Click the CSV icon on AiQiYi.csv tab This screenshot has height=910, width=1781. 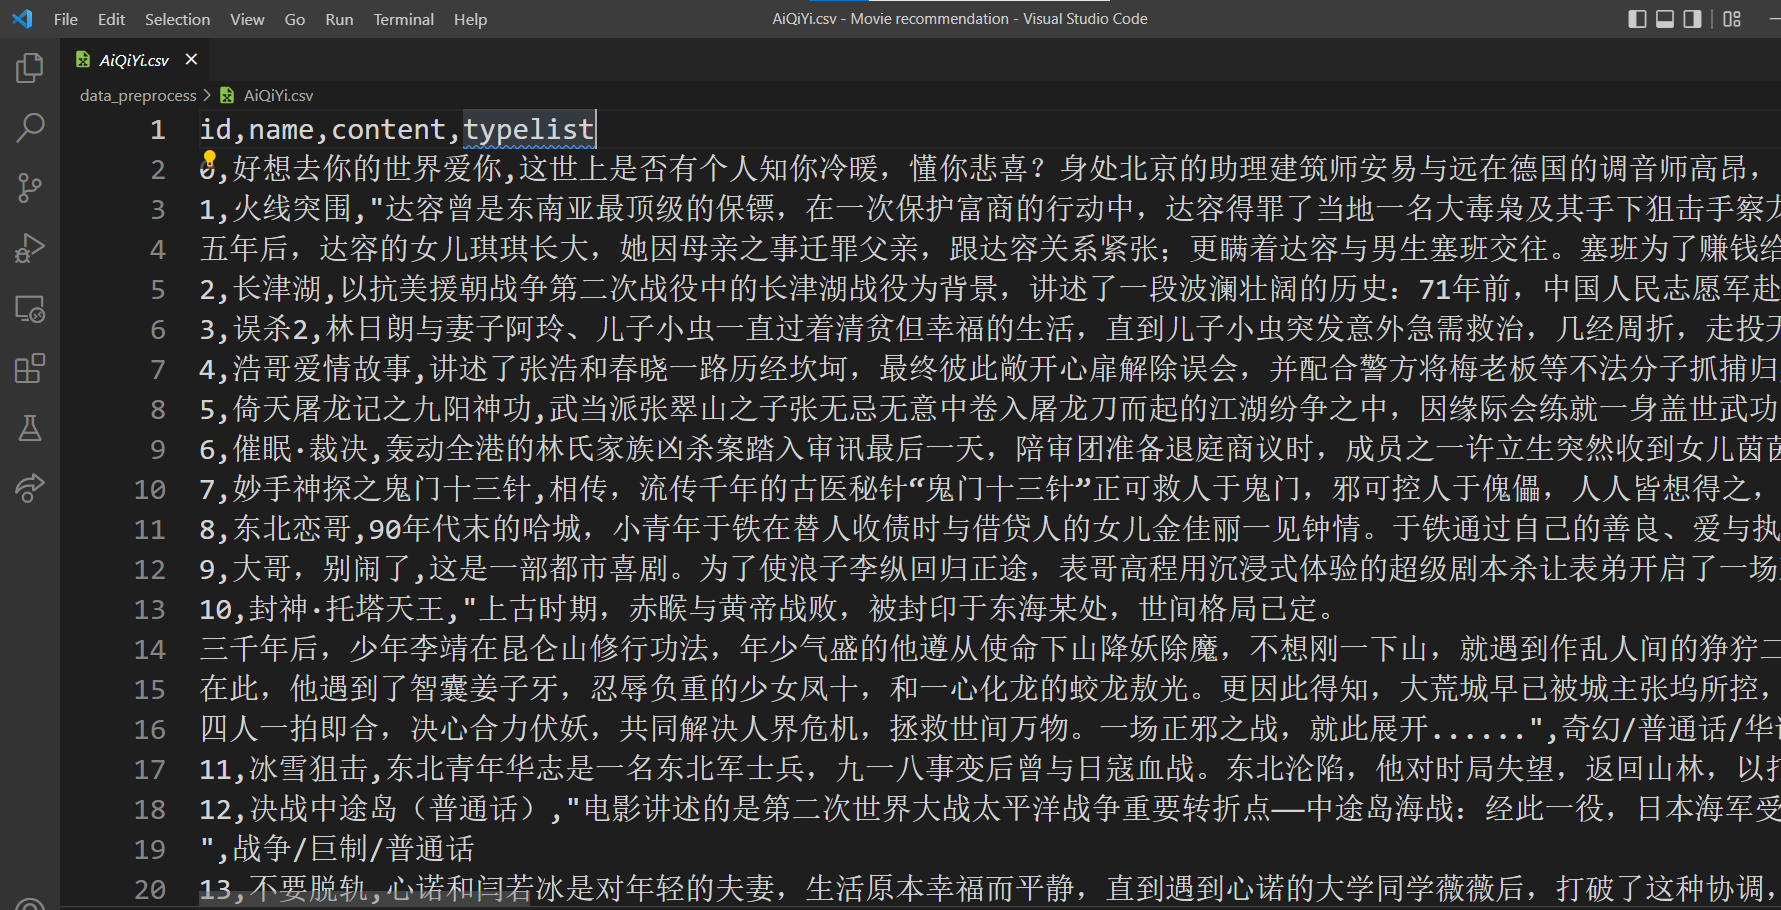(x=83, y=60)
